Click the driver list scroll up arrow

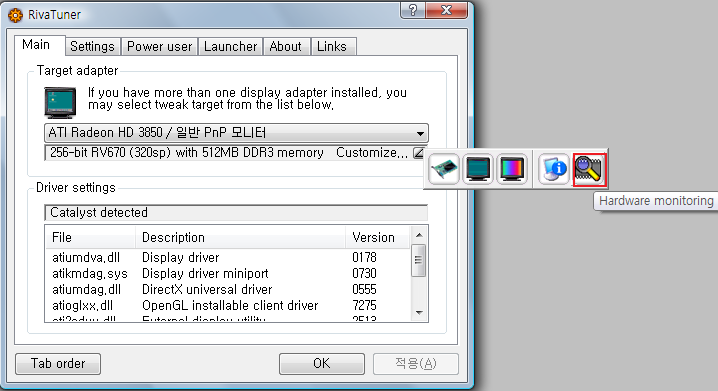pyautogui.click(x=419, y=235)
